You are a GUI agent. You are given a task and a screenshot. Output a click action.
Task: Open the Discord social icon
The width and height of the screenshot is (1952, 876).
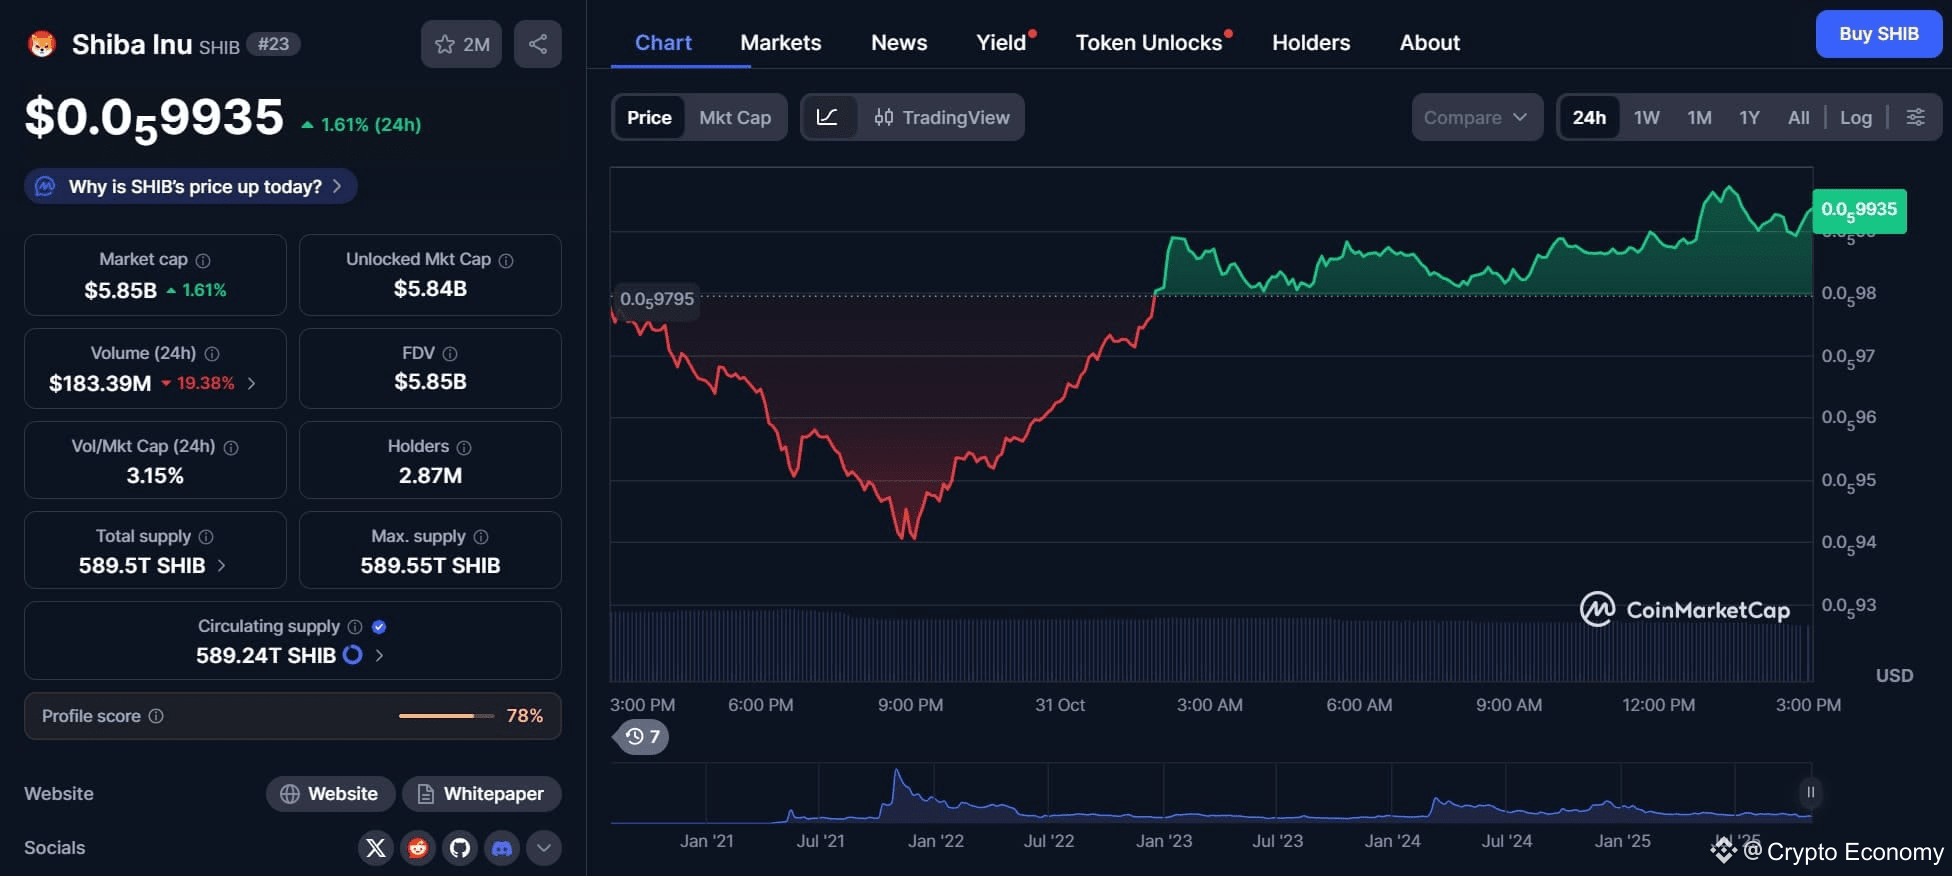[502, 848]
